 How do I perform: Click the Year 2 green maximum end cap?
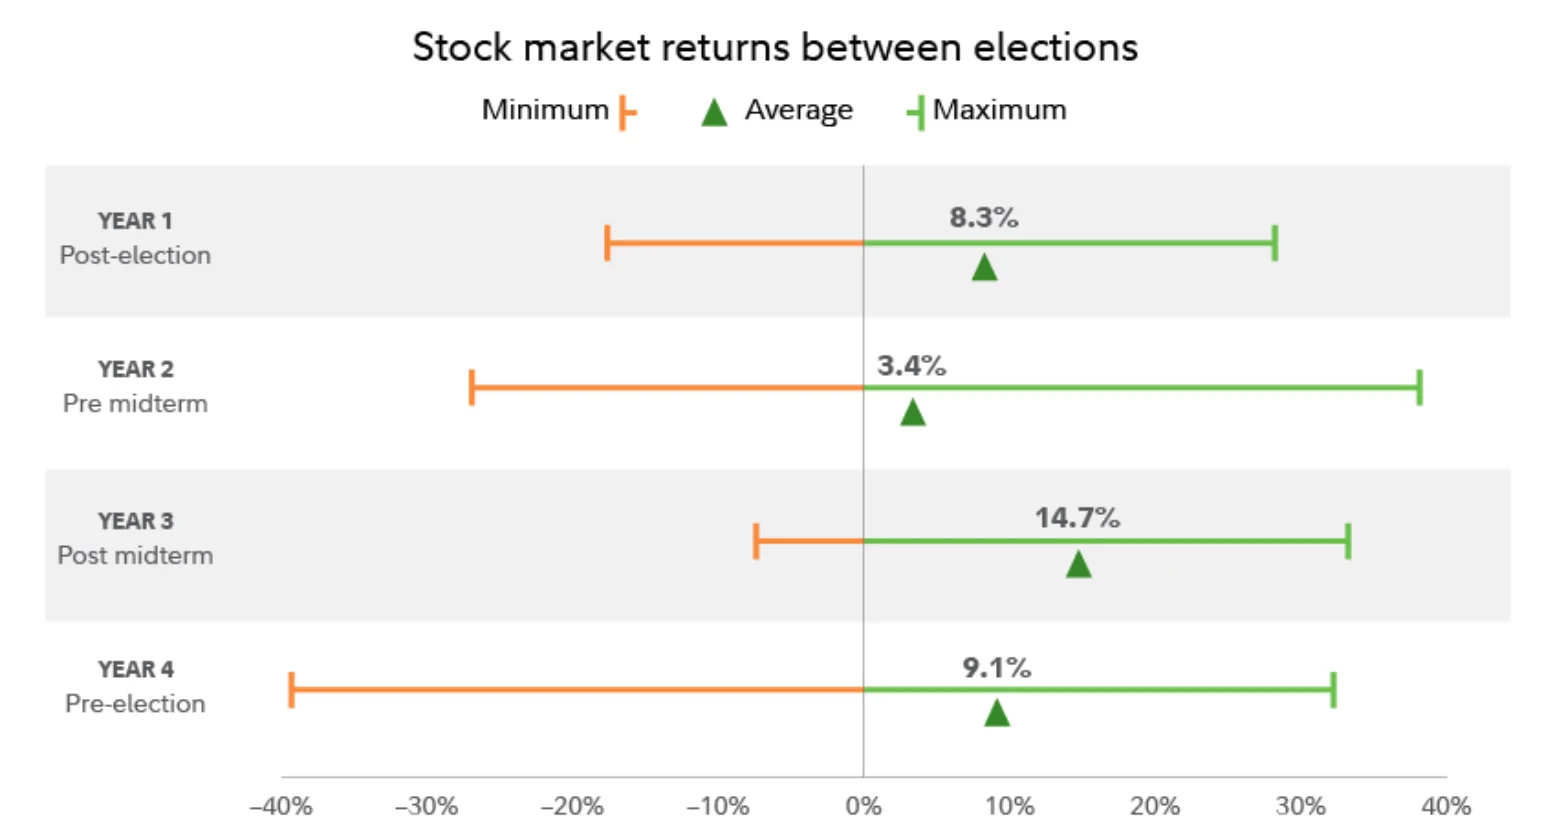point(1419,387)
